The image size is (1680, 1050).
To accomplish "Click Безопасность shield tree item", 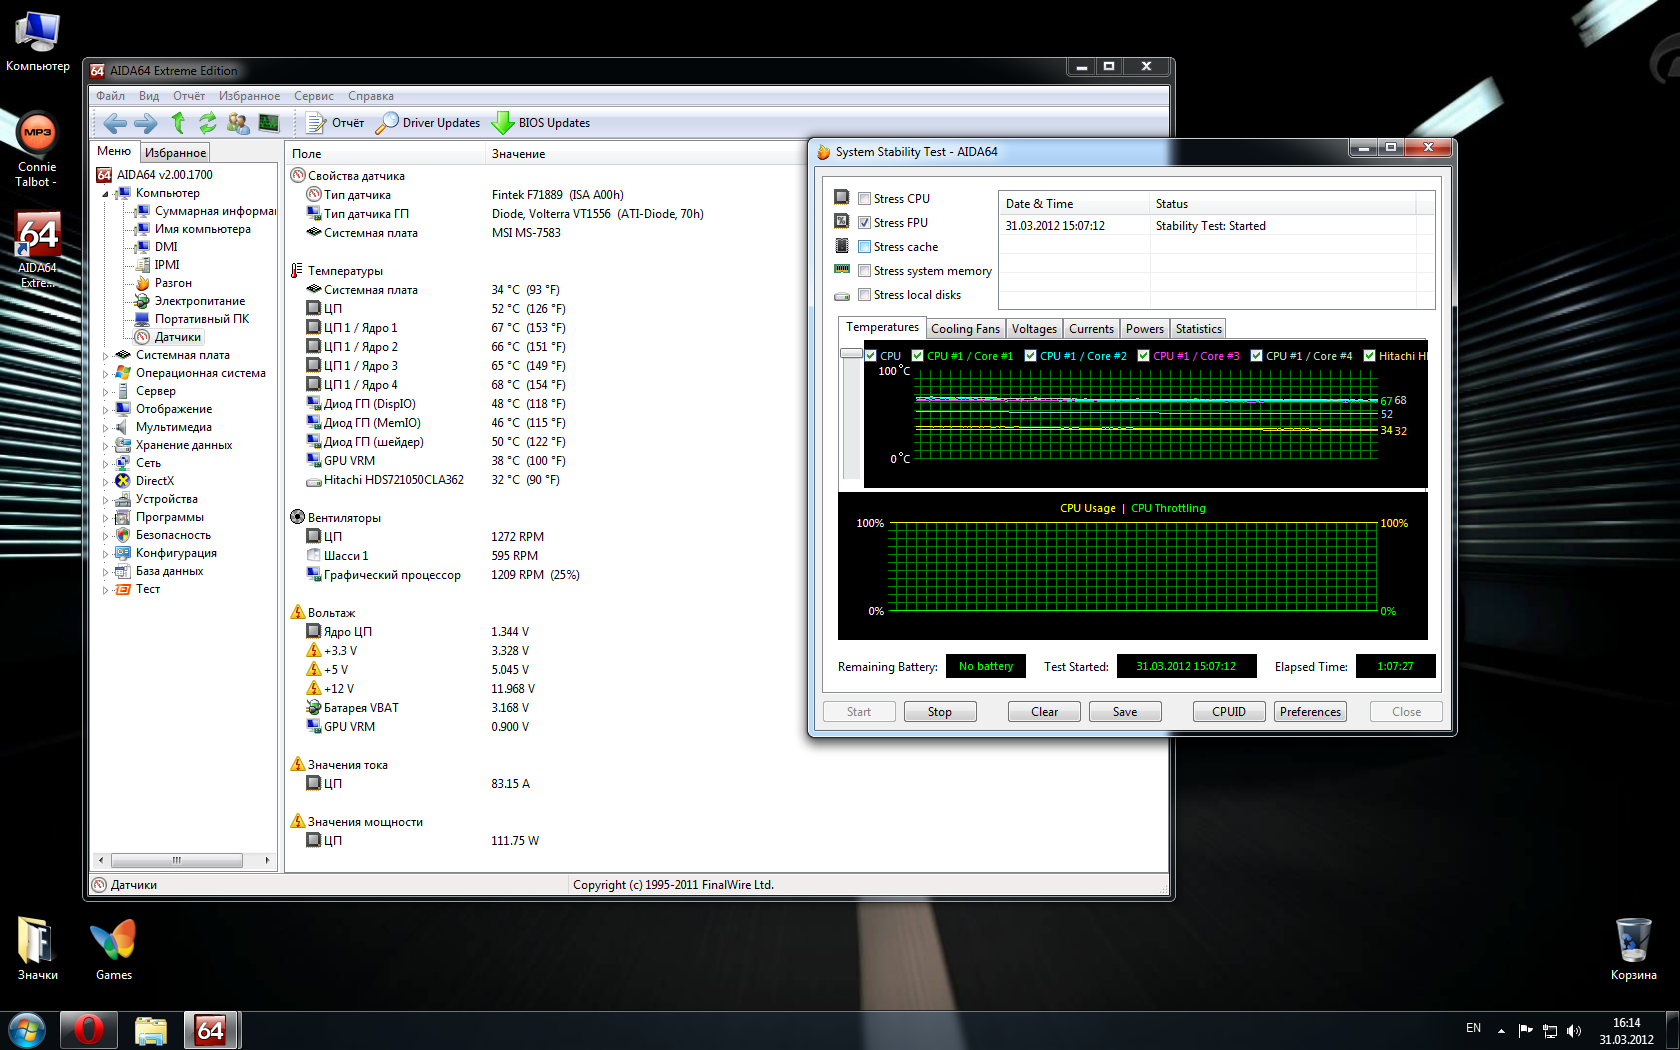I will click(173, 535).
